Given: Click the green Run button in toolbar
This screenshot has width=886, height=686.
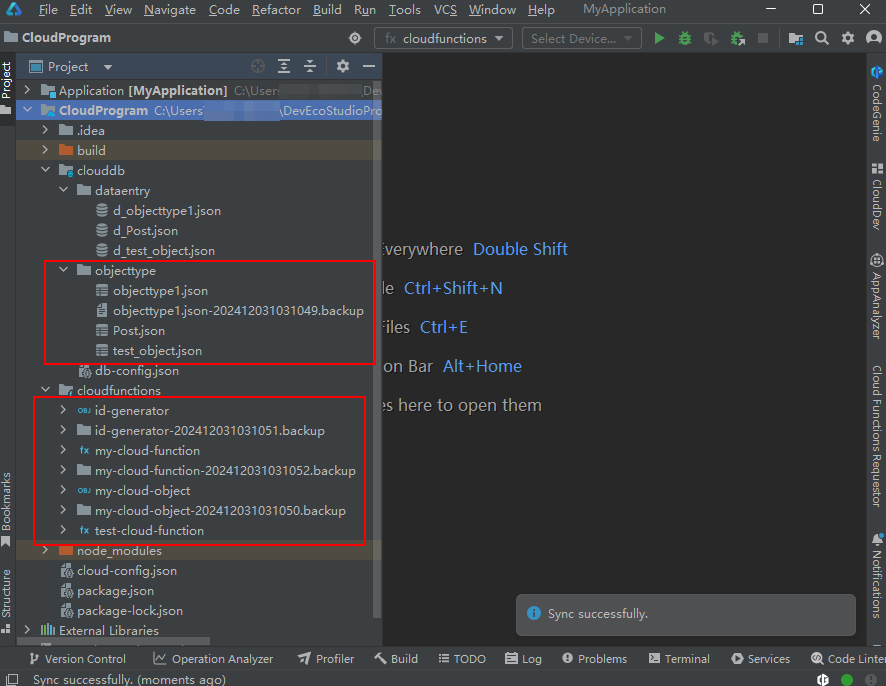Looking at the screenshot, I should pos(659,39).
